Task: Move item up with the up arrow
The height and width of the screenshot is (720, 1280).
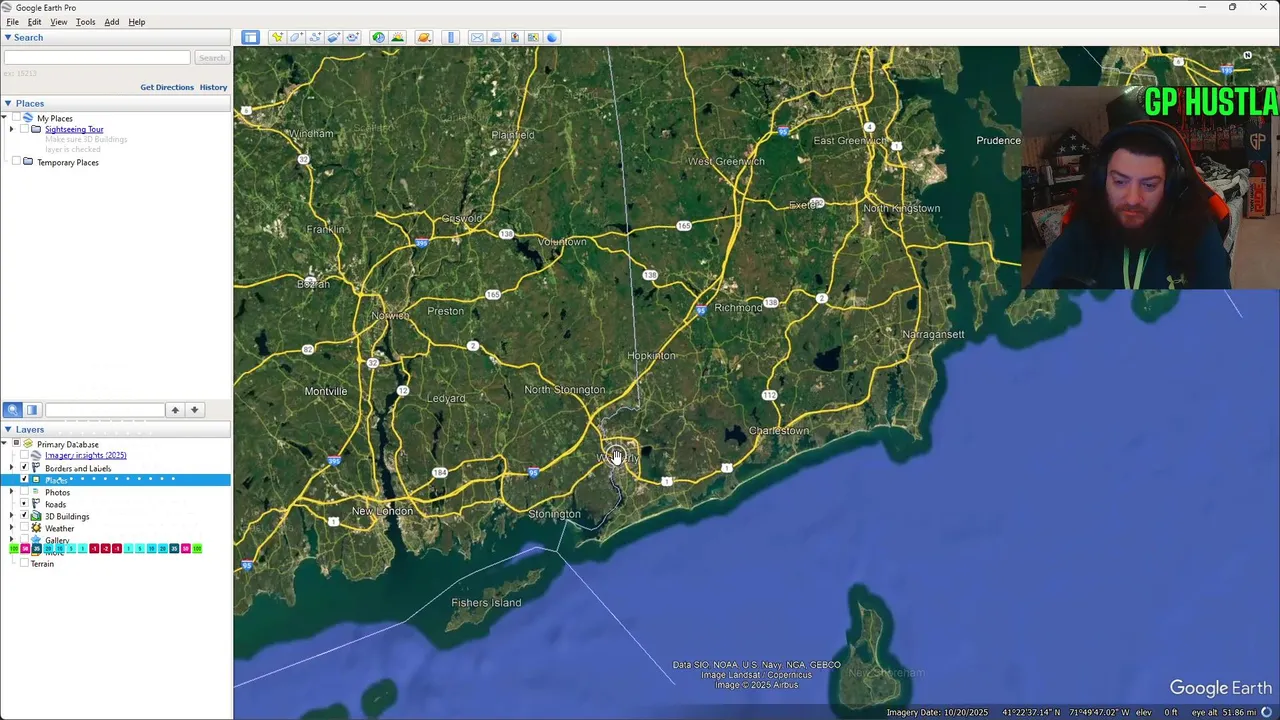Action: tap(175, 410)
